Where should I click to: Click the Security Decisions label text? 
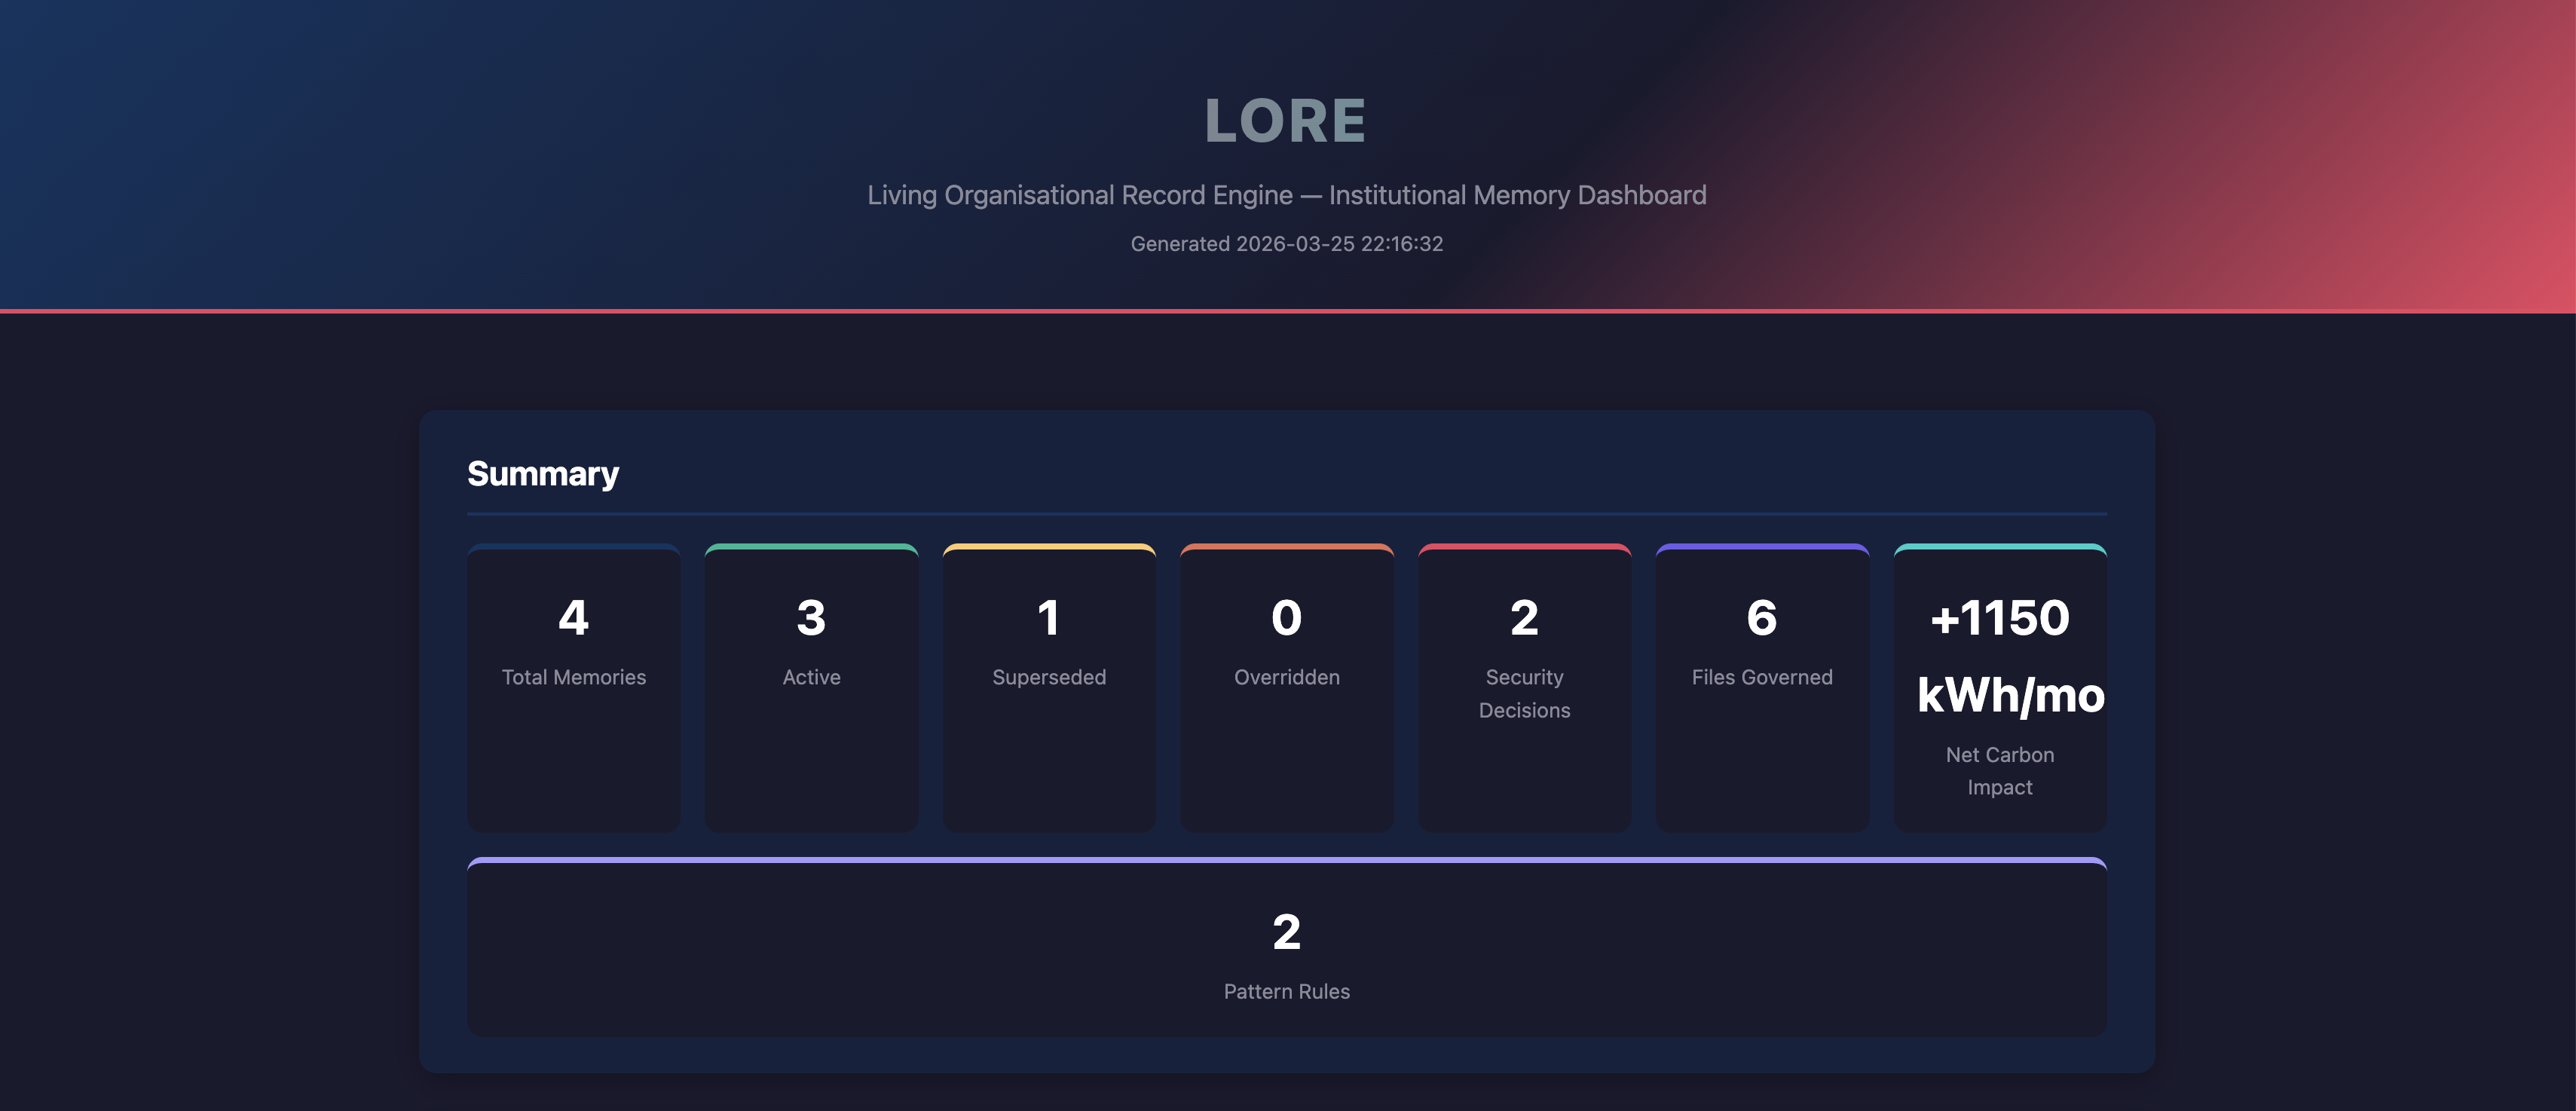[x=1524, y=693]
